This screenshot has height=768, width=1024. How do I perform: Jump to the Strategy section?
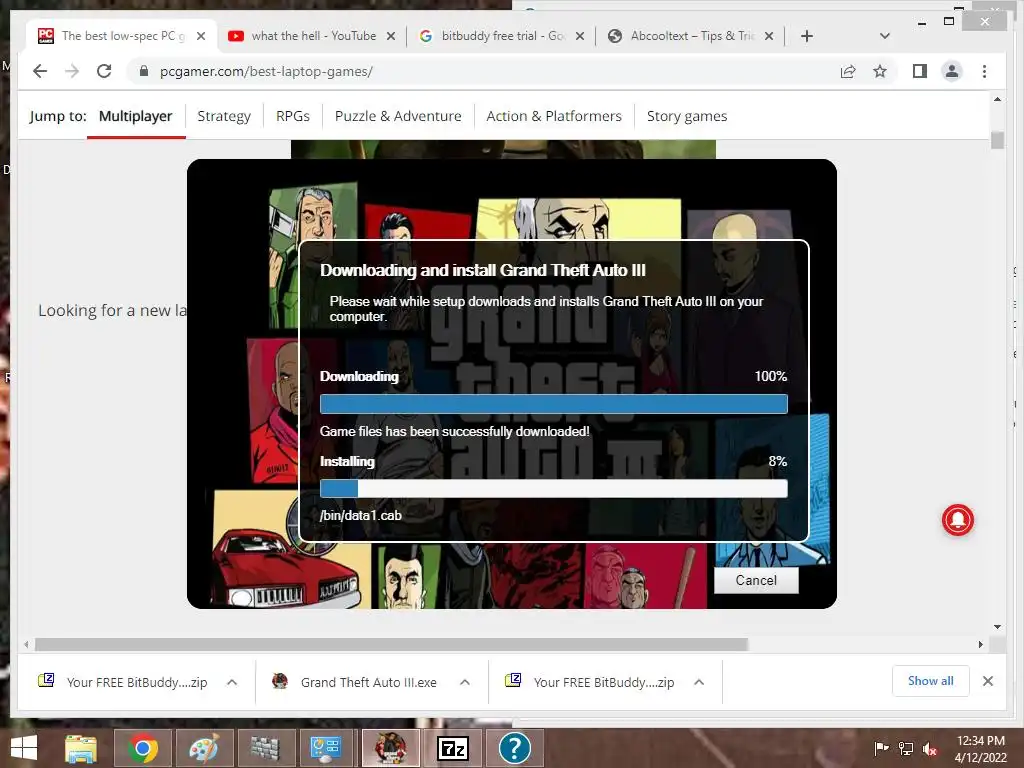224,116
